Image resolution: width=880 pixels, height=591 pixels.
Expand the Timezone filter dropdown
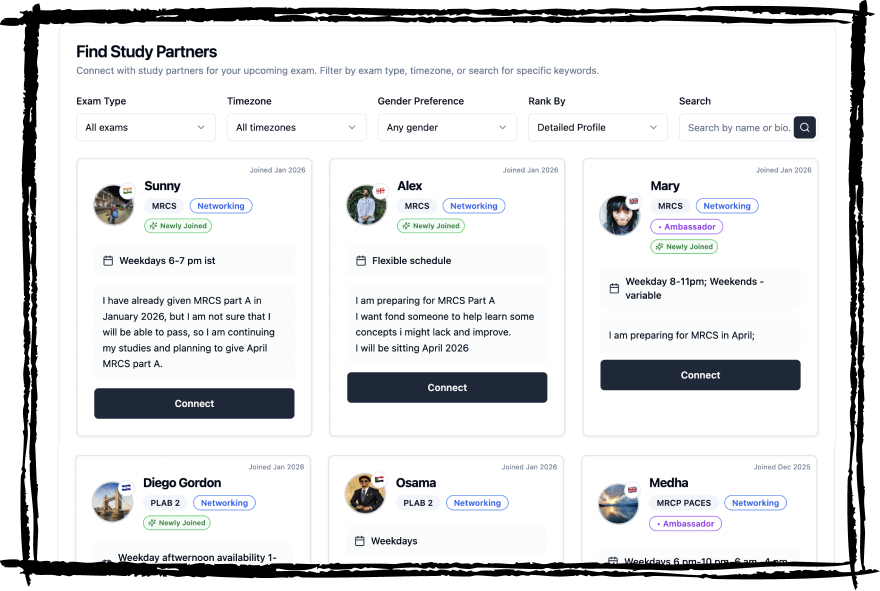pyautogui.click(x=296, y=127)
